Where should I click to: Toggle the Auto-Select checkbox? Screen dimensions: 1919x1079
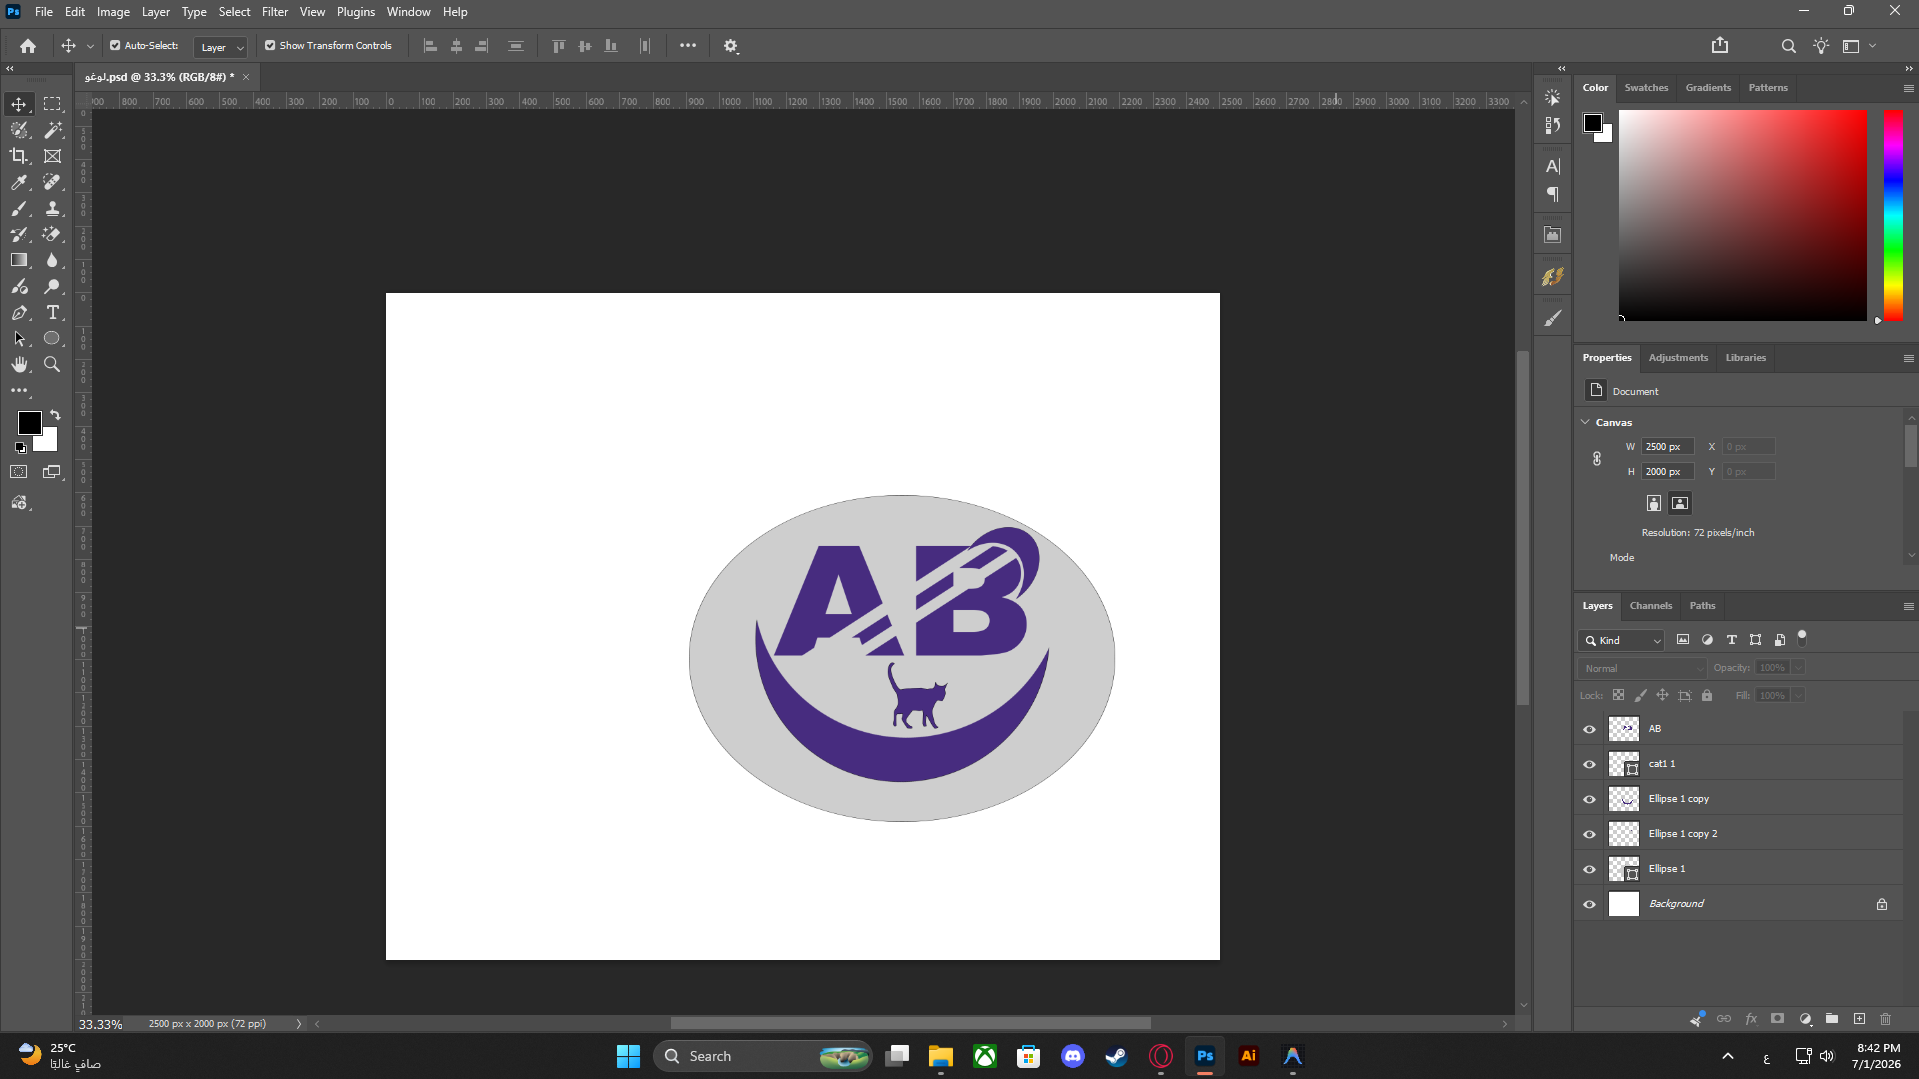point(115,46)
